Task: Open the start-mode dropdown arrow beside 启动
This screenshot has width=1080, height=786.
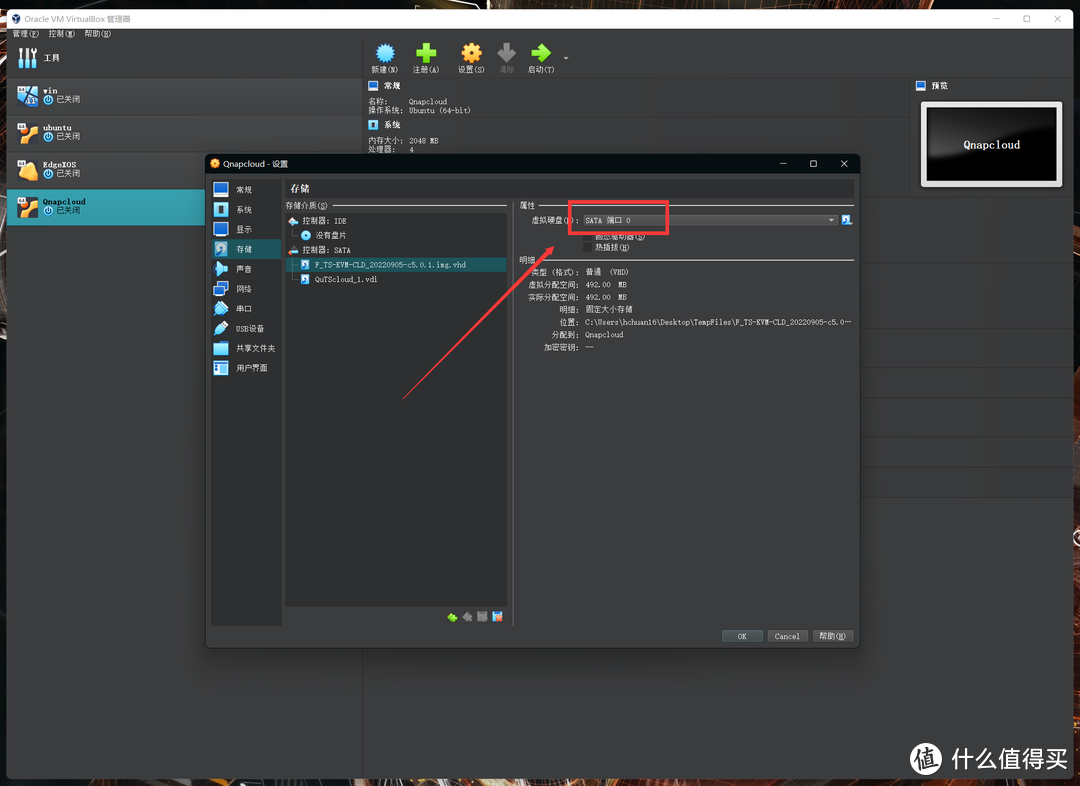Action: [566, 59]
